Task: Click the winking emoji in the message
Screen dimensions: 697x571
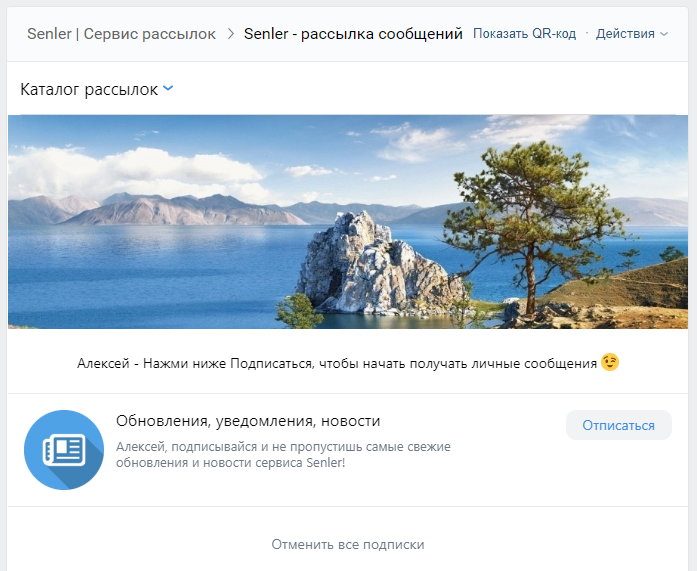Action: pyautogui.click(x=610, y=362)
